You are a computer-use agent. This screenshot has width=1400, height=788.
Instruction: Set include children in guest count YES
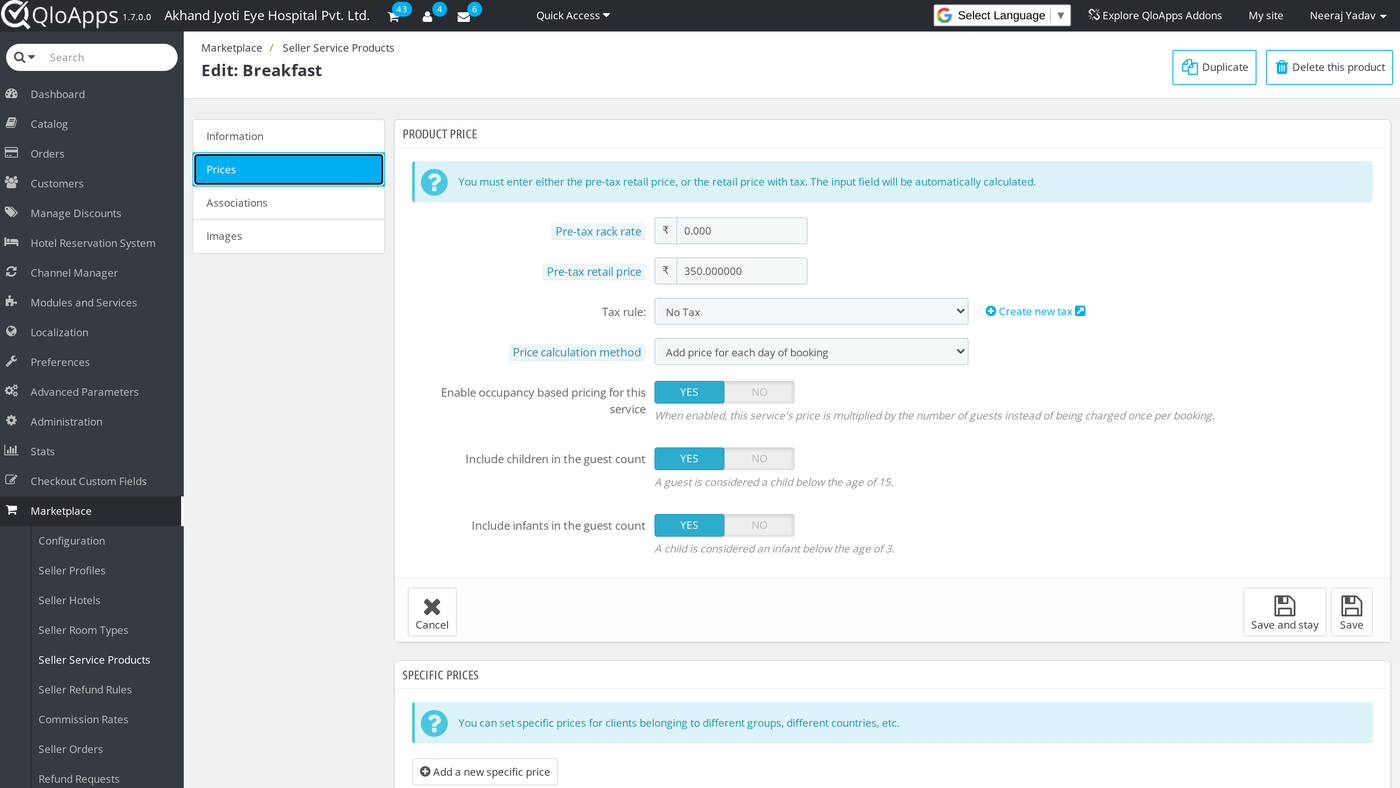pos(689,458)
